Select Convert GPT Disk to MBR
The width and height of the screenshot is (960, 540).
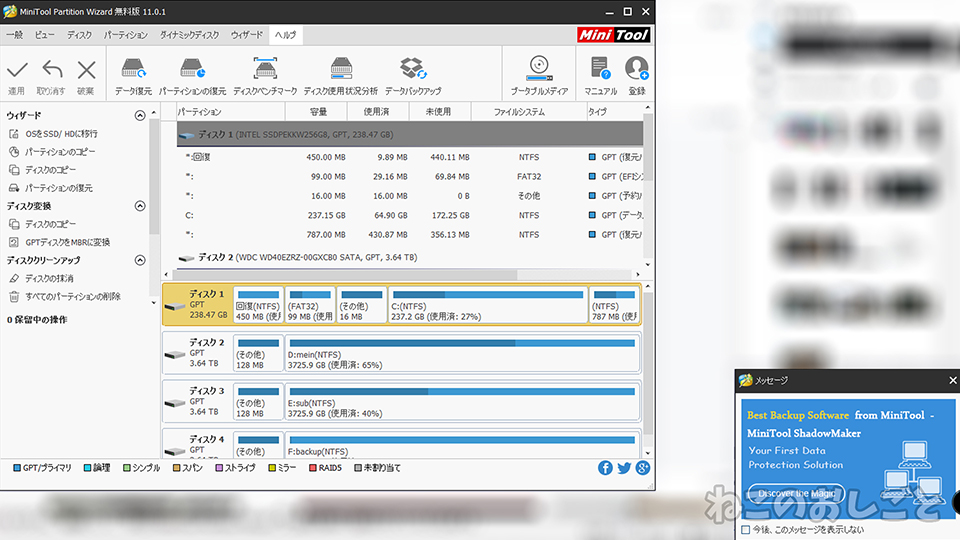click(67, 242)
